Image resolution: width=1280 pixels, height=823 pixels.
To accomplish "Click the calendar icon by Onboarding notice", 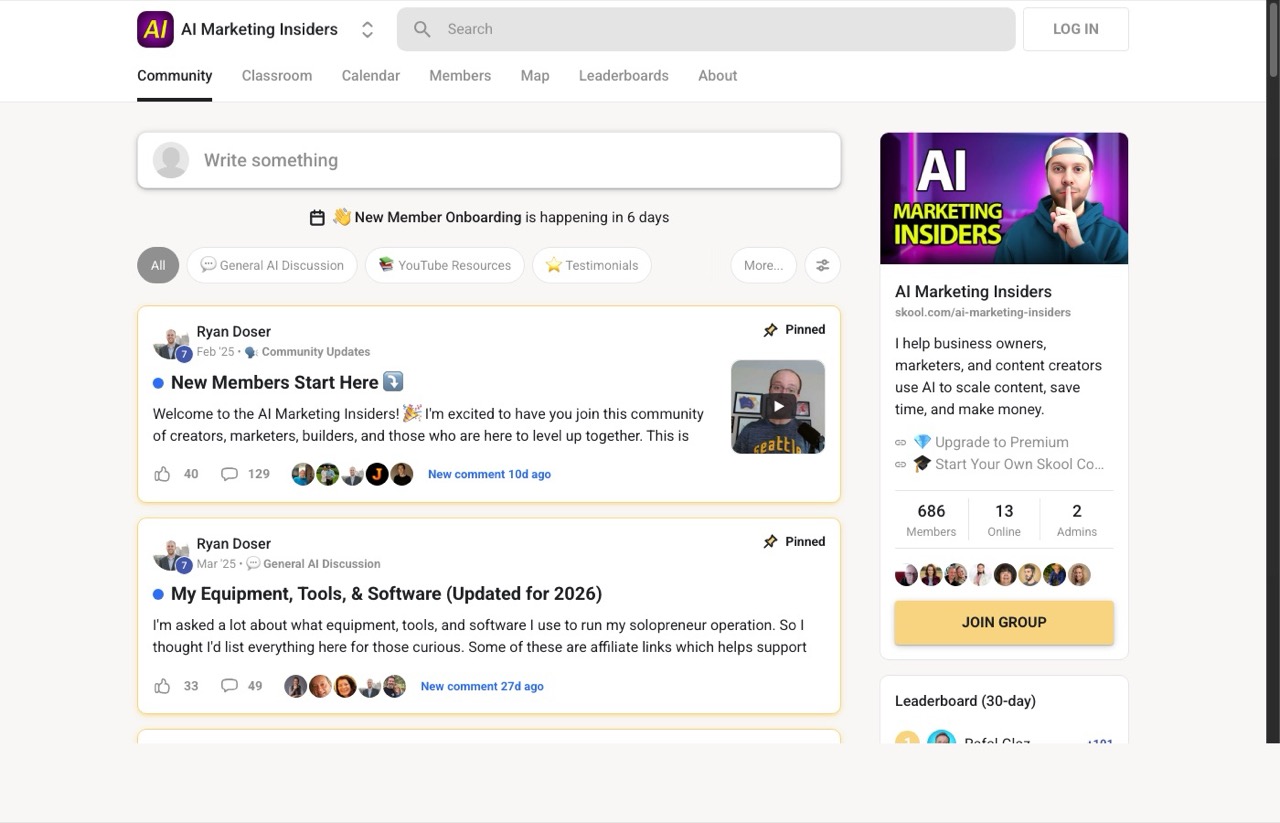I will coord(317,217).
